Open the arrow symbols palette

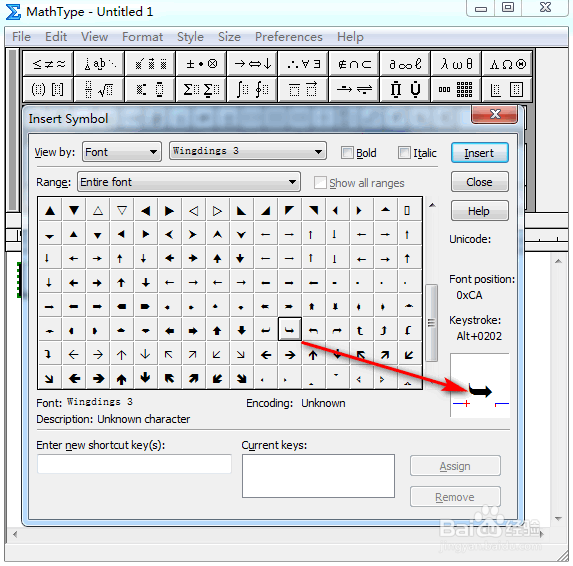coord(253,64)
